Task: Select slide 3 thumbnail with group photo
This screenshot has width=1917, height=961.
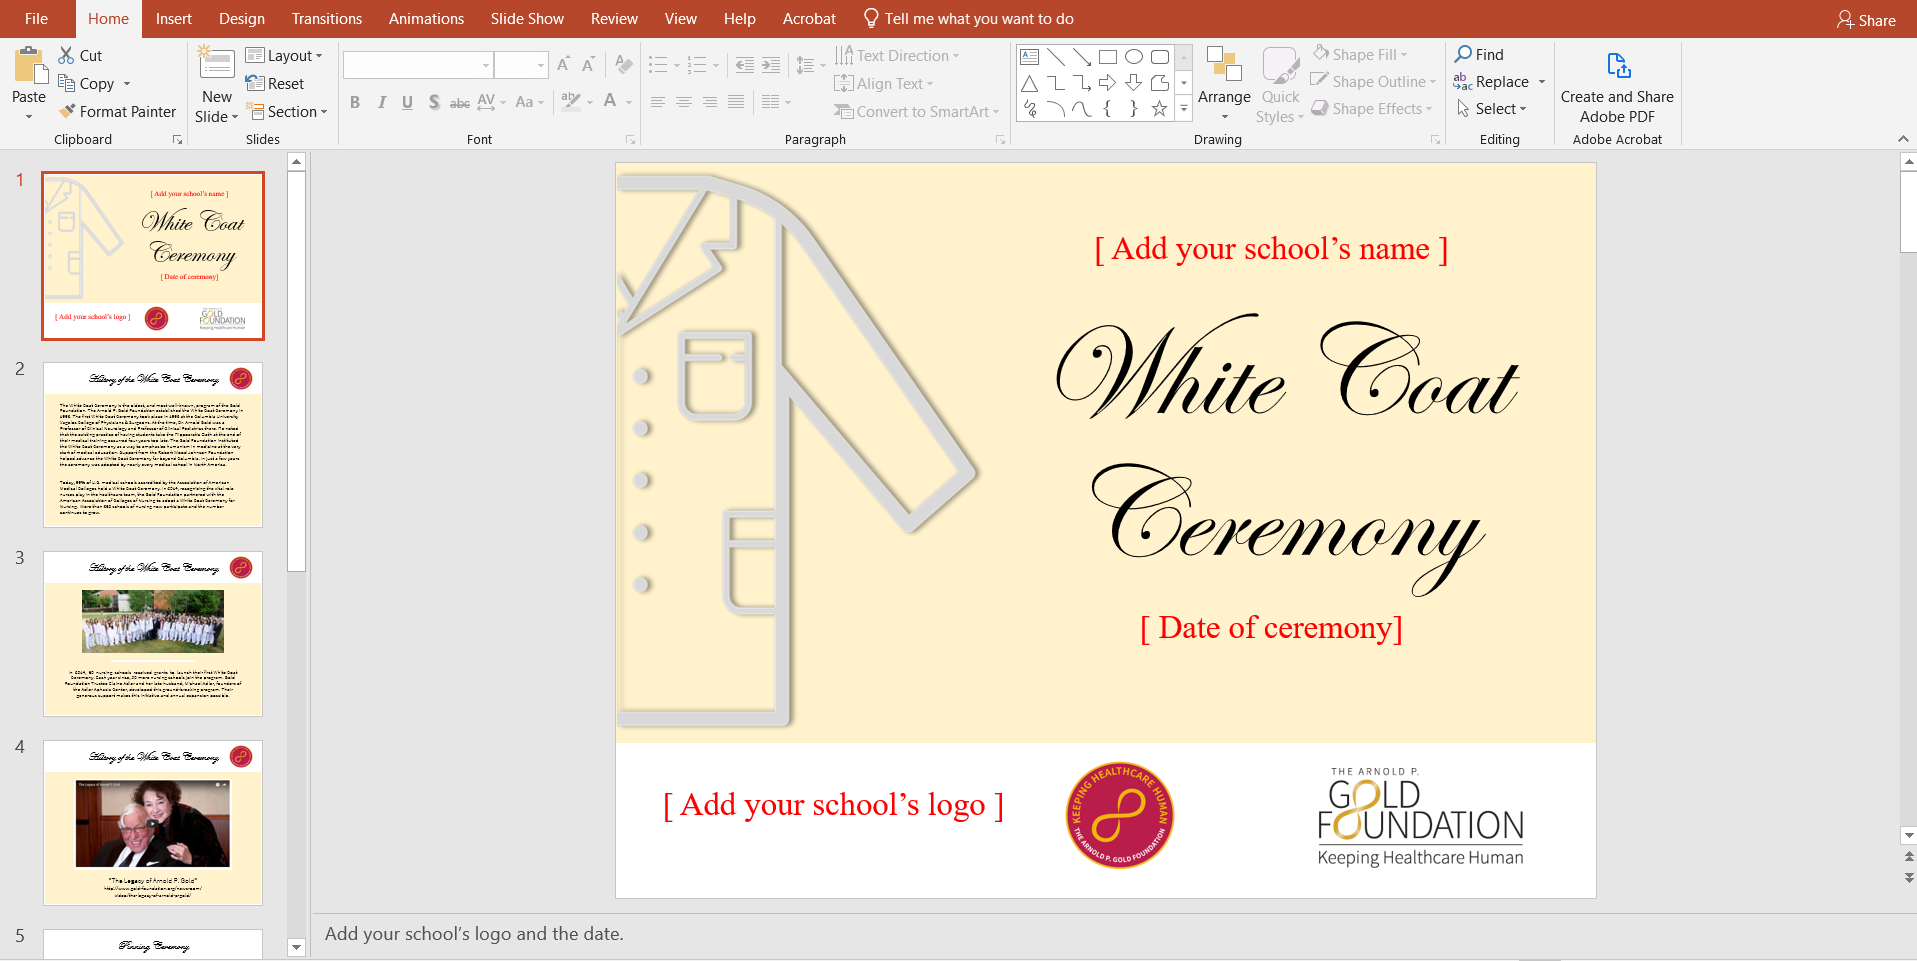Action: (153, 634)
